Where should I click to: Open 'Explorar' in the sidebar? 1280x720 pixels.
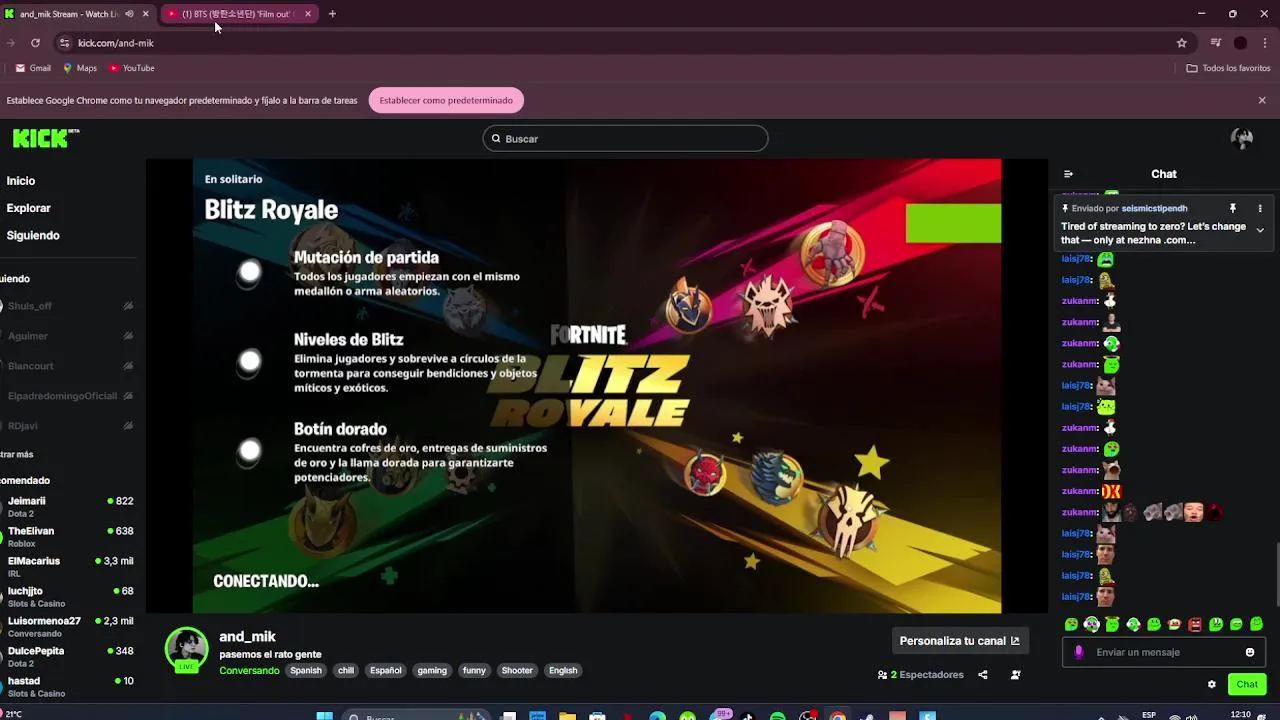pos(28,208)
